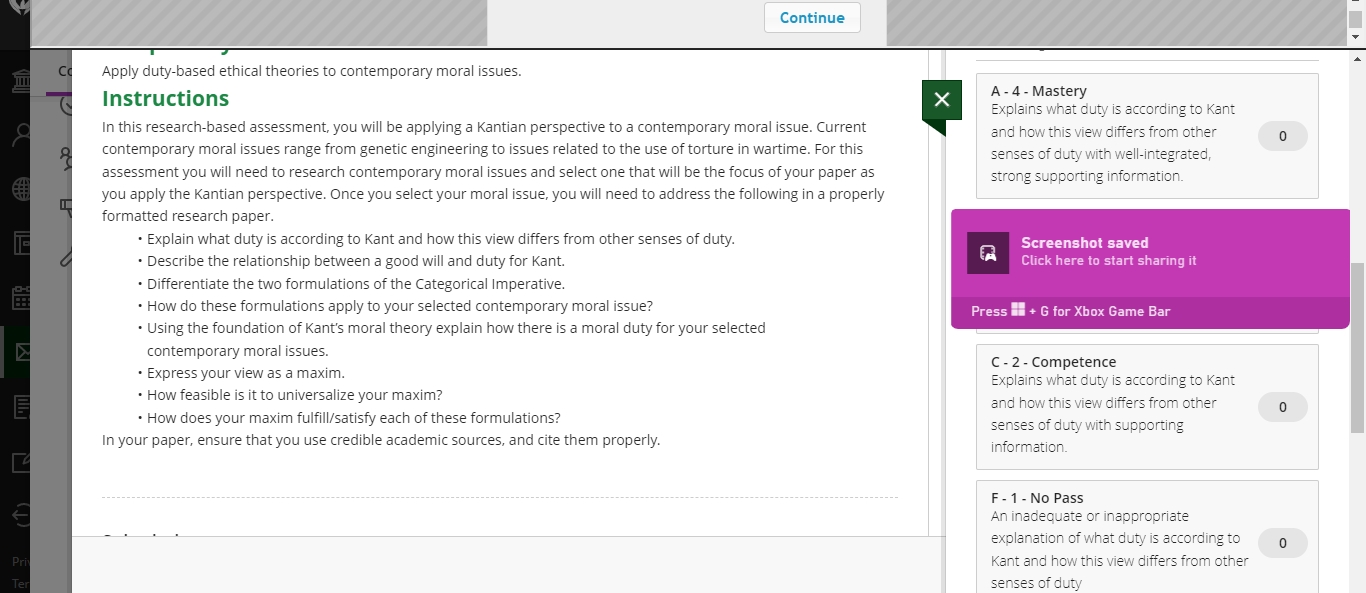
Task: Open the Calendar icon in left sidebar
Action: pos(19,298)
